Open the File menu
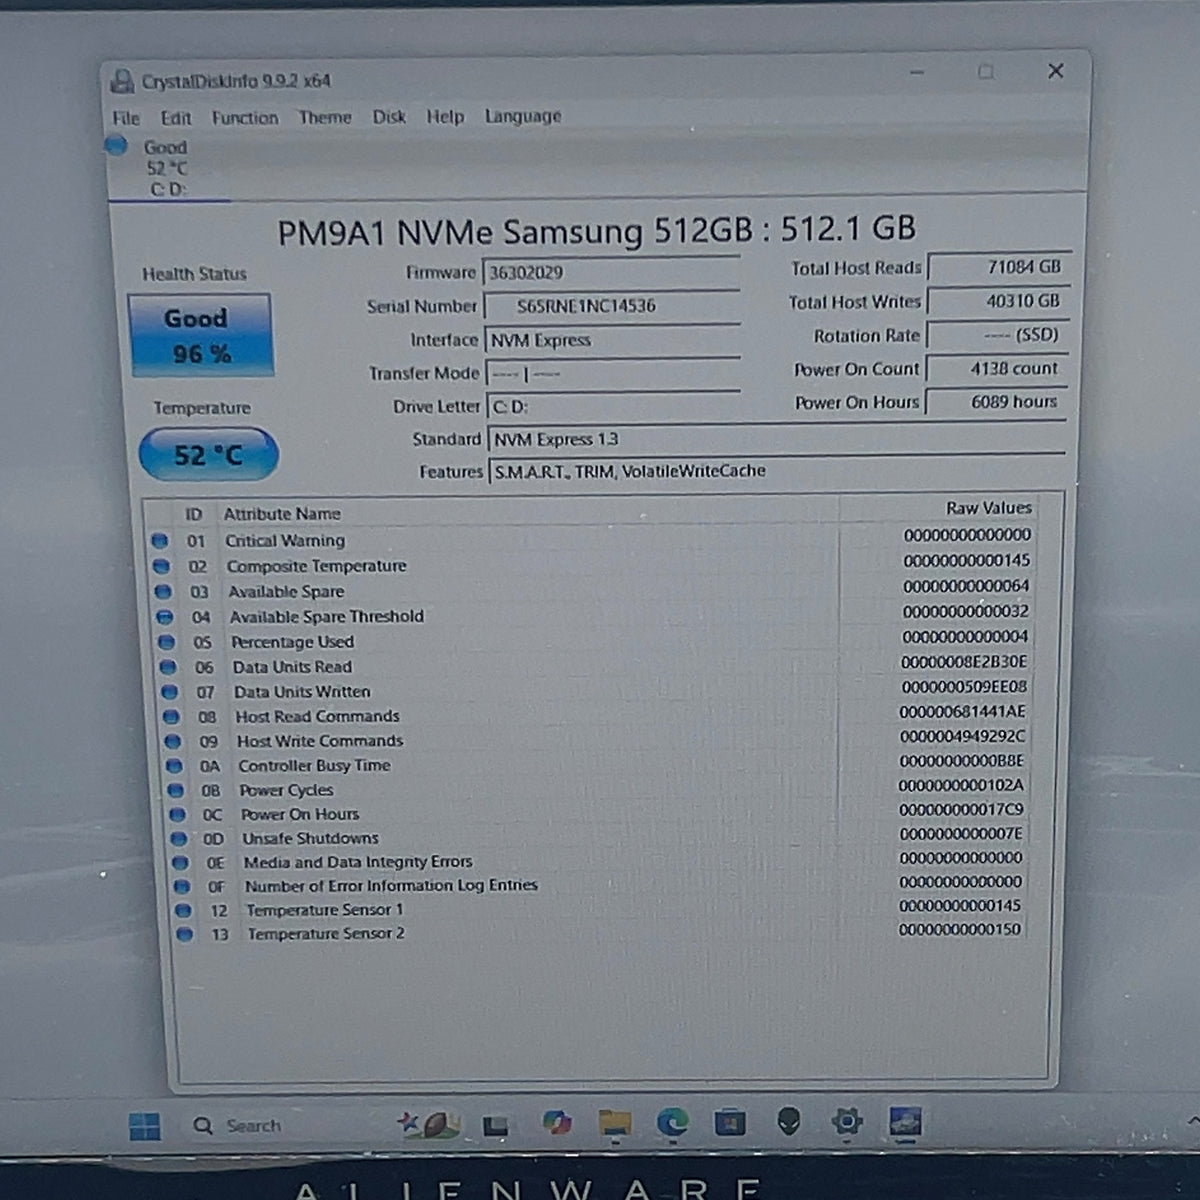The width and height of the screenshot is (1200, 1200). (126, 118)
